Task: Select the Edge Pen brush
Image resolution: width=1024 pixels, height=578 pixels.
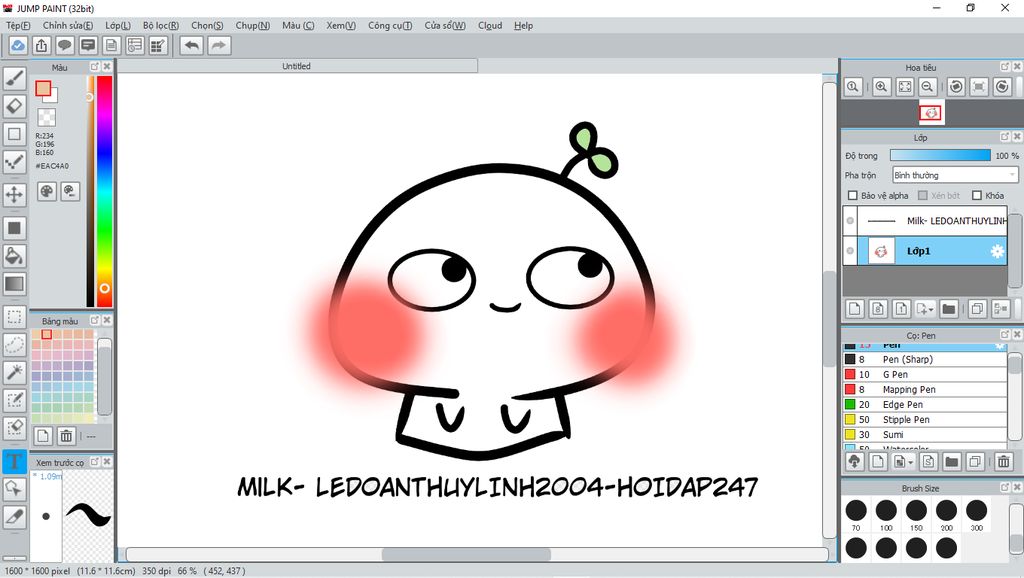Action: [x=925, y=404]
